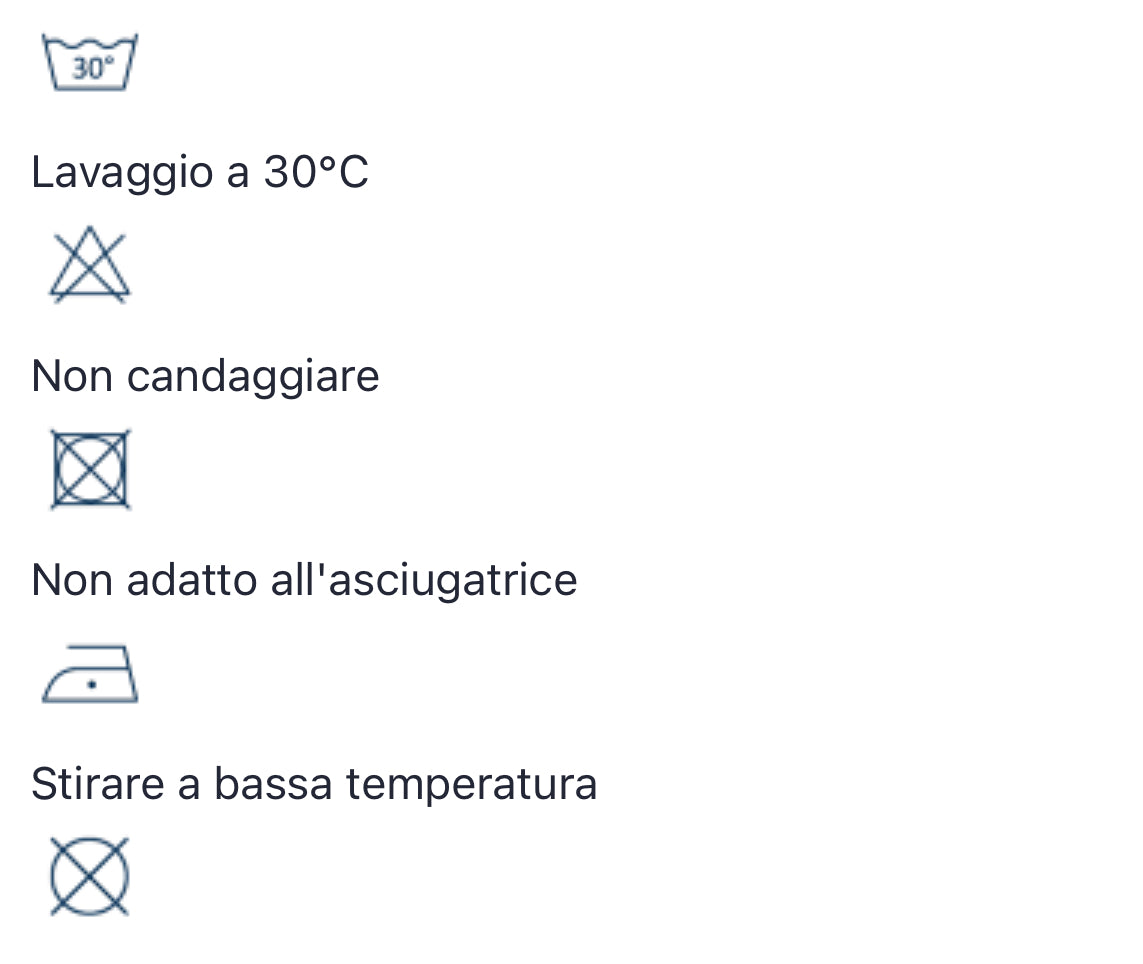
Task: Click the 30° number inside the wash tub
Action: pyautogui.click(x=92, y=69)
